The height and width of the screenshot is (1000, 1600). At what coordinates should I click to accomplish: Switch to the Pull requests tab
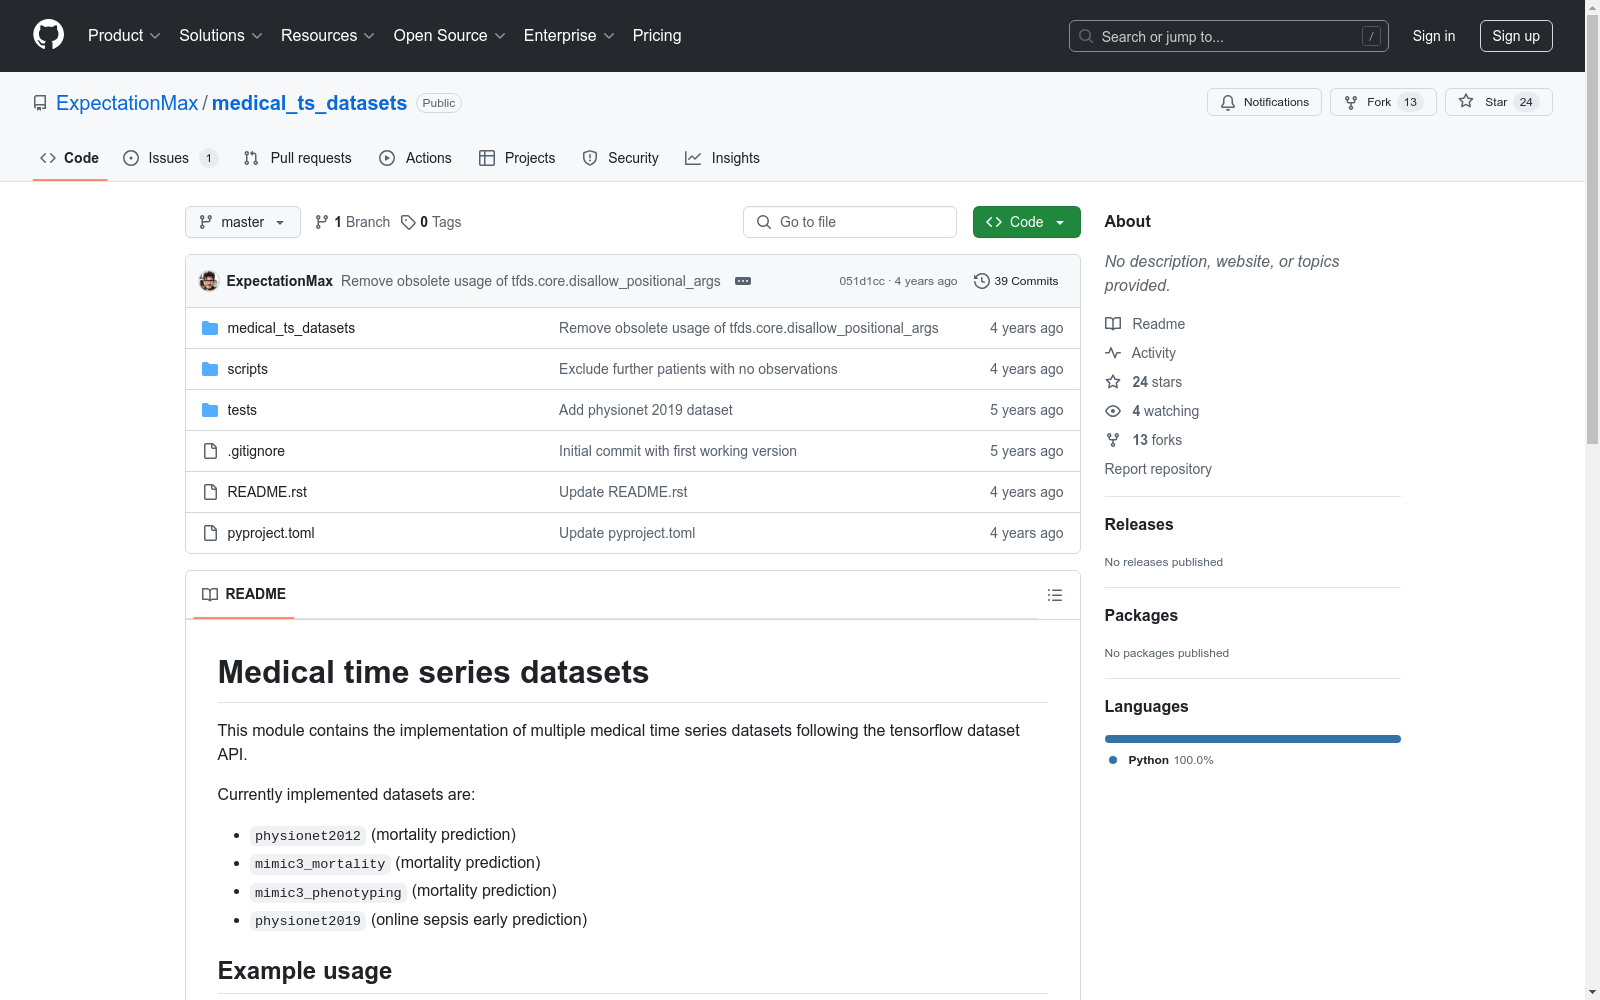tap(298, 158)
